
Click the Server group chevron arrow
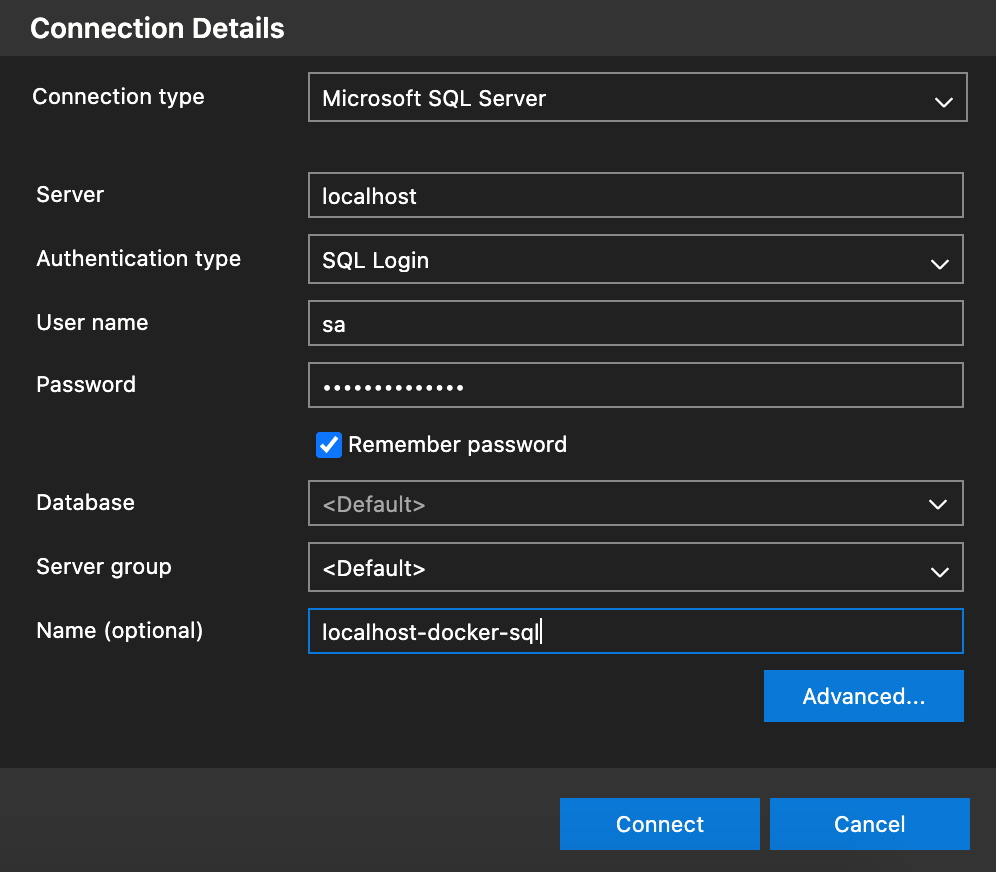pos(939,572)
